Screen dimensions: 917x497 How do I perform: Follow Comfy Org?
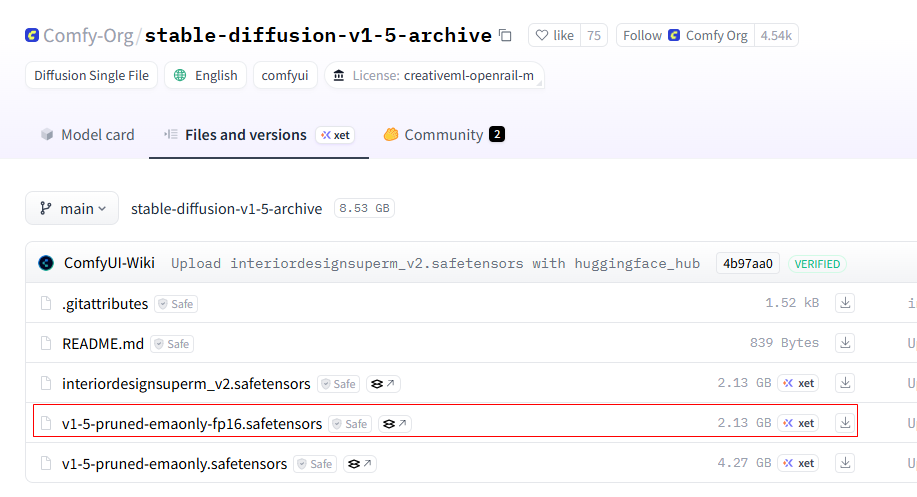coord(685,35)
